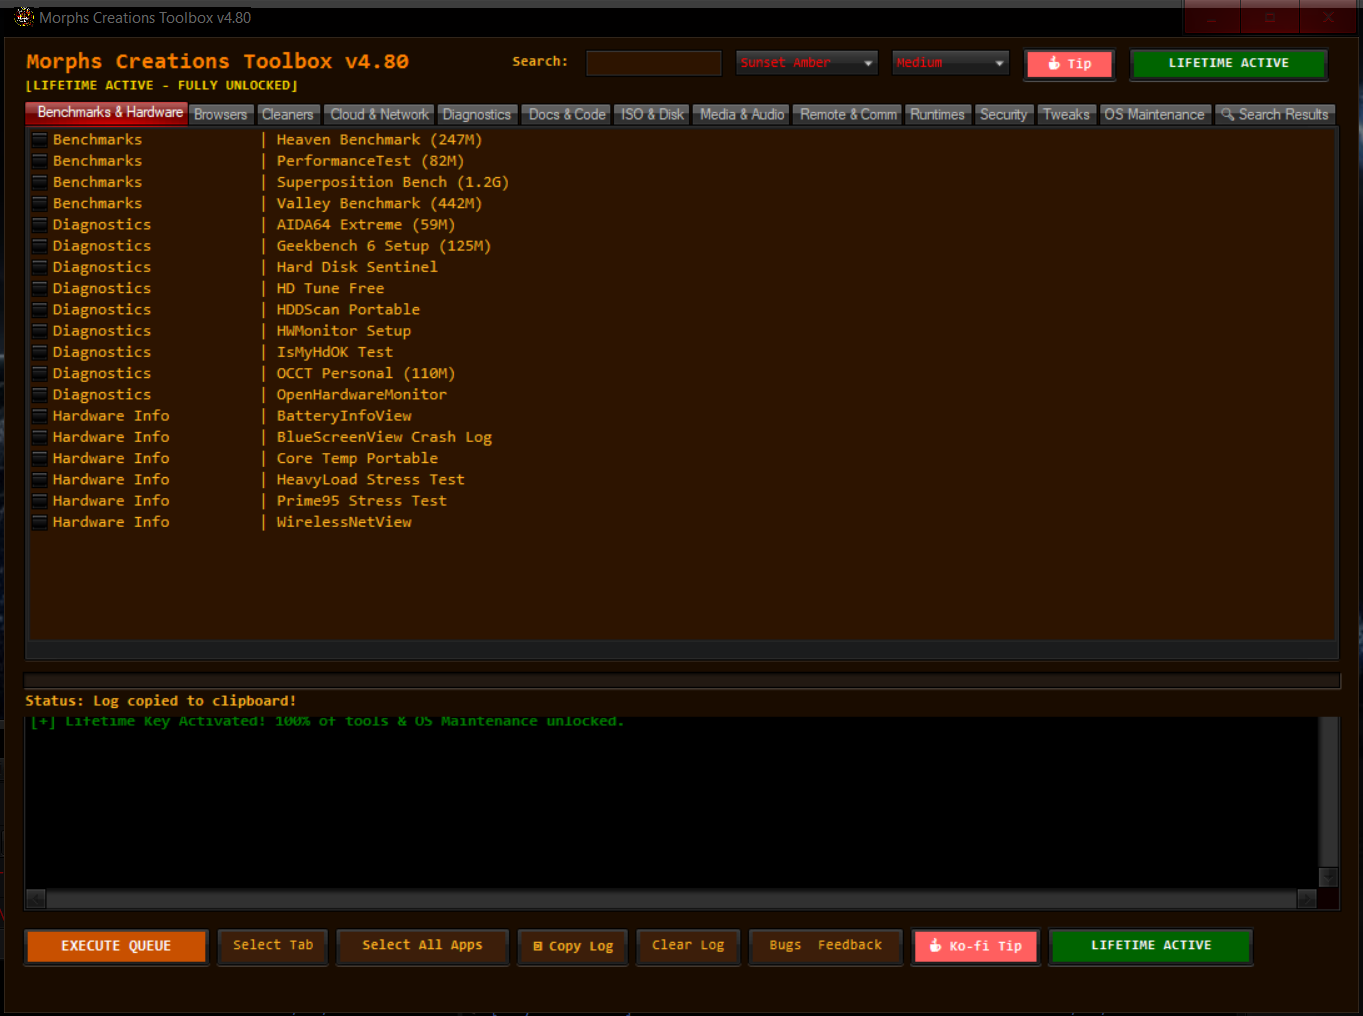This screenshot has width=1363, height=1016.
Task: Open the Docs & Code tab
Action: pyautogui.click(x=567, y=115)
